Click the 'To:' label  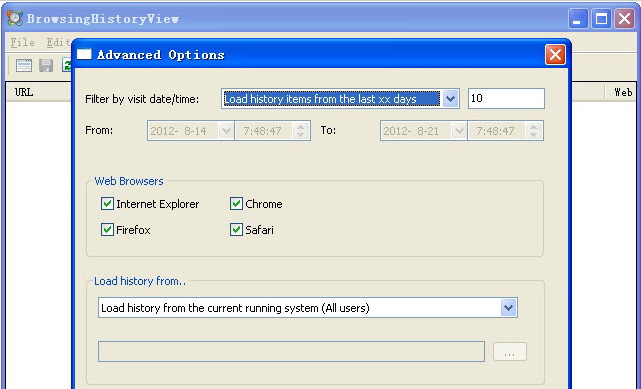click(x=328, y=130)
